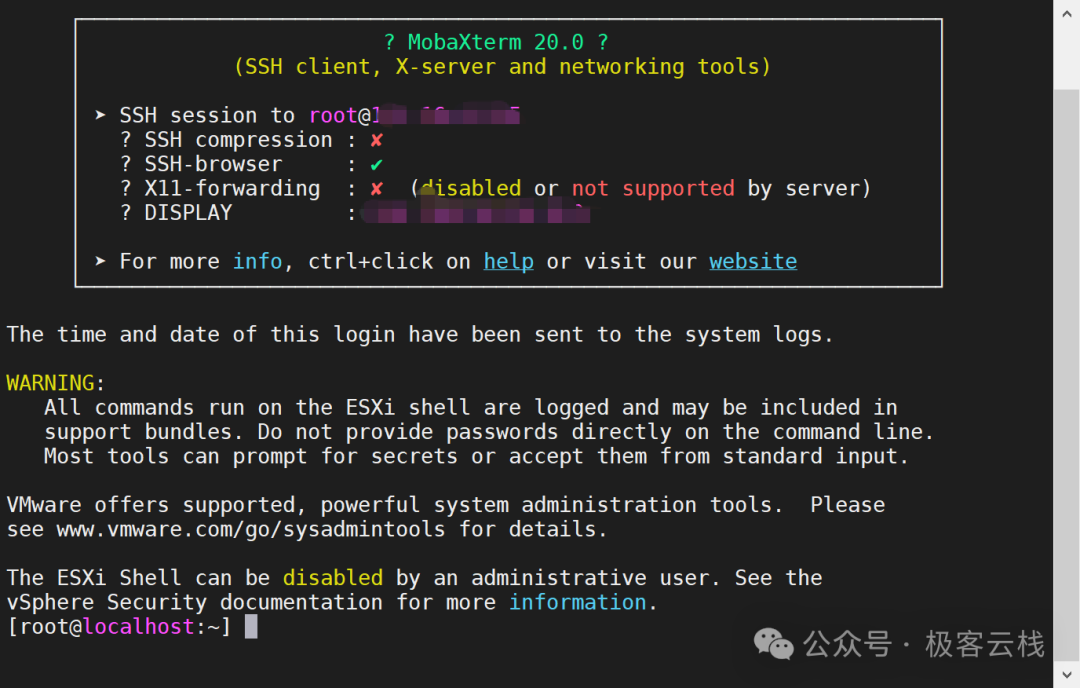Click the WeChat logo in the watermark

[773, 644]
